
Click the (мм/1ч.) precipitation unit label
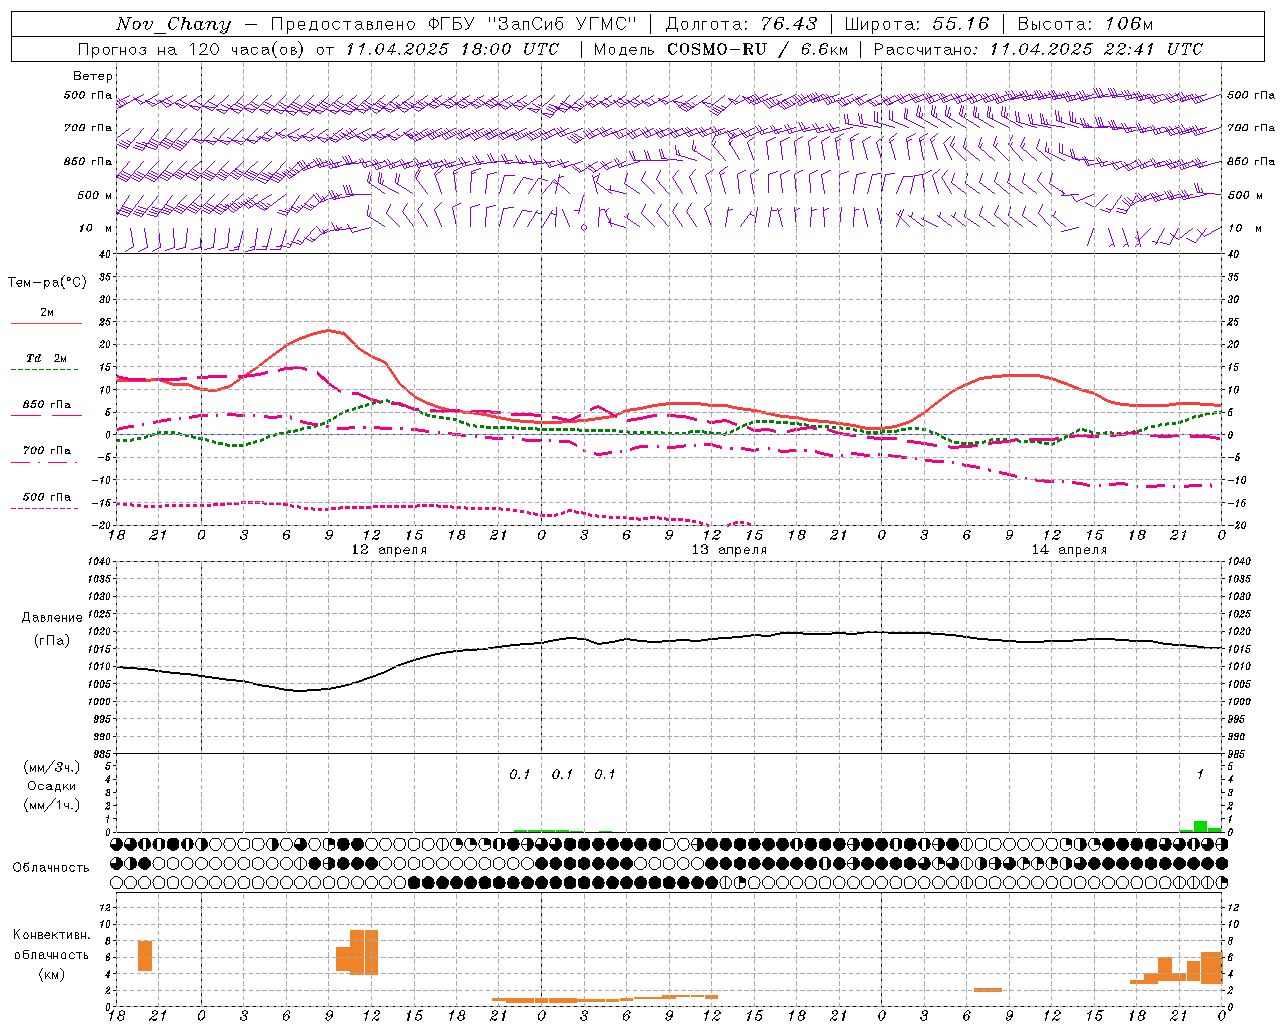52,805
